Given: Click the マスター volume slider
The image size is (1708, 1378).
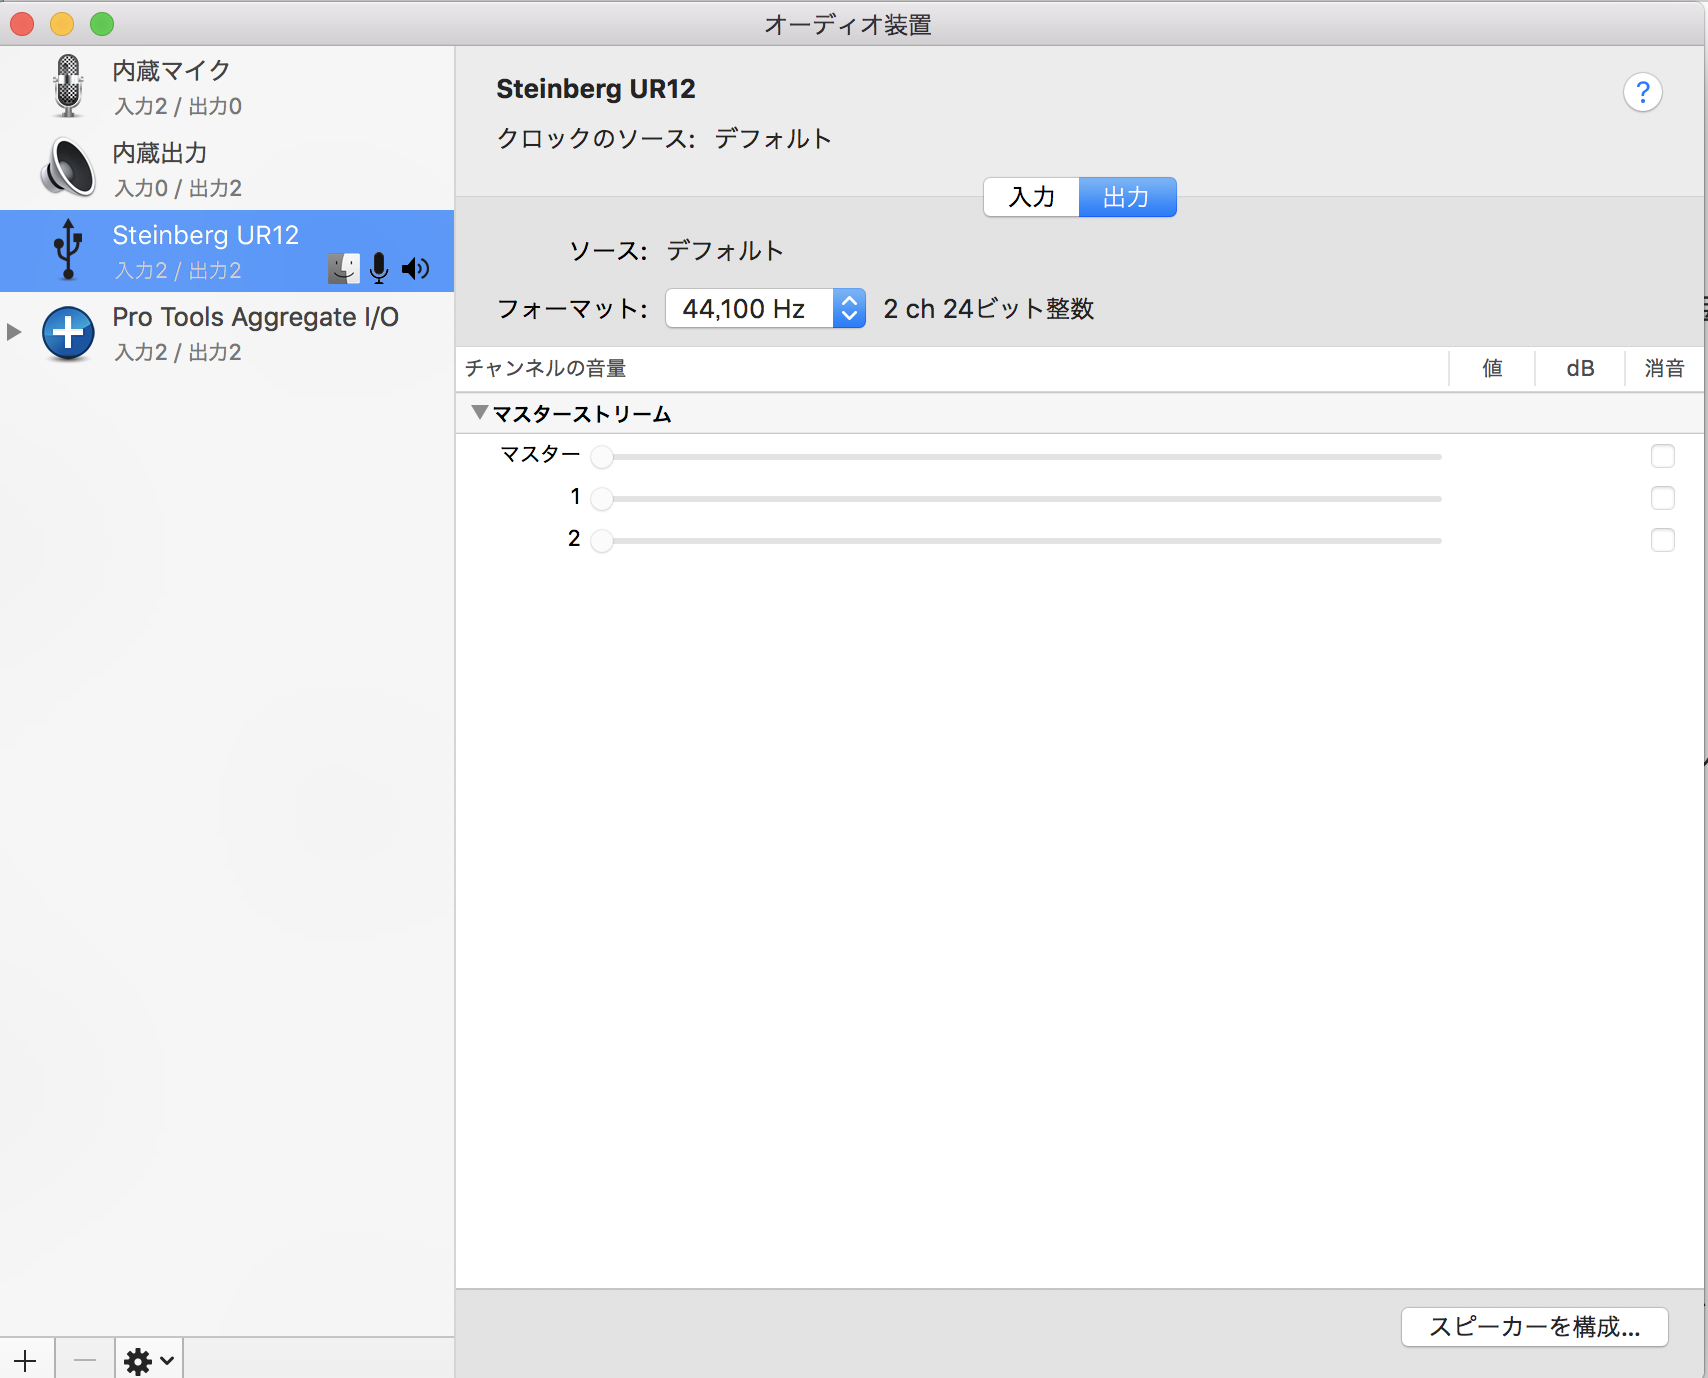Looking at the screenshot, I should (x=1016, y=457).
